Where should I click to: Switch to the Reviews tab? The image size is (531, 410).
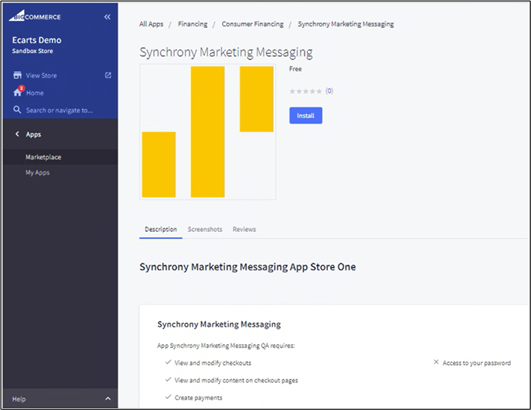[x=244, y=230]
